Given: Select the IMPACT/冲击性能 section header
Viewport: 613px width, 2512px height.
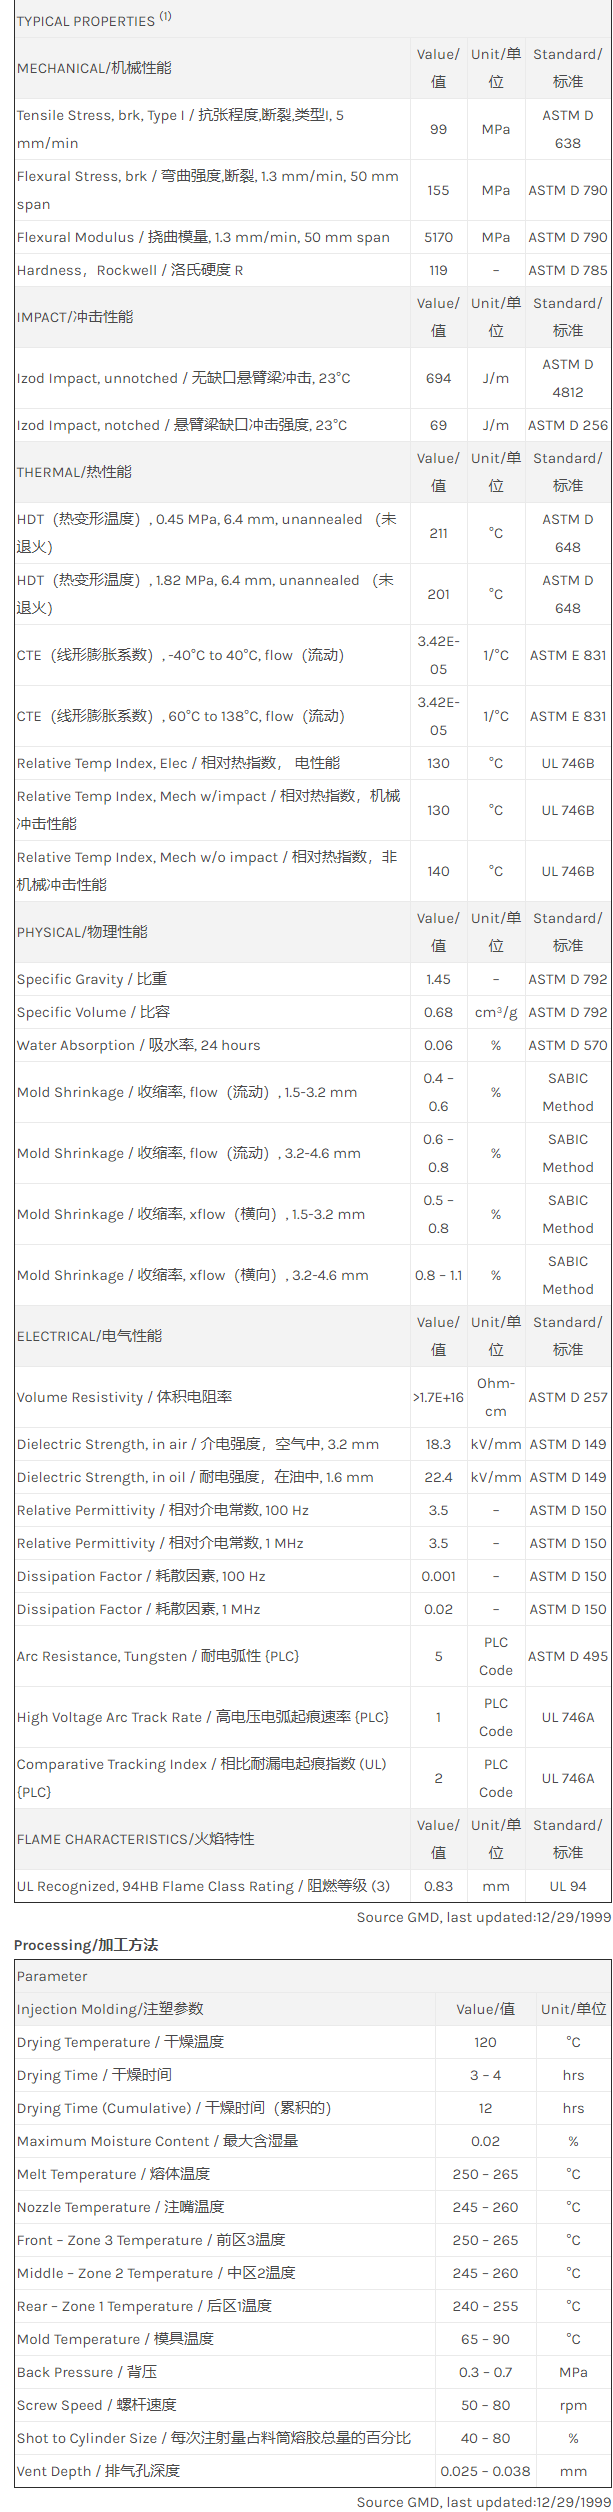Looking at the screenshot, I should click(x=75, y=317).
